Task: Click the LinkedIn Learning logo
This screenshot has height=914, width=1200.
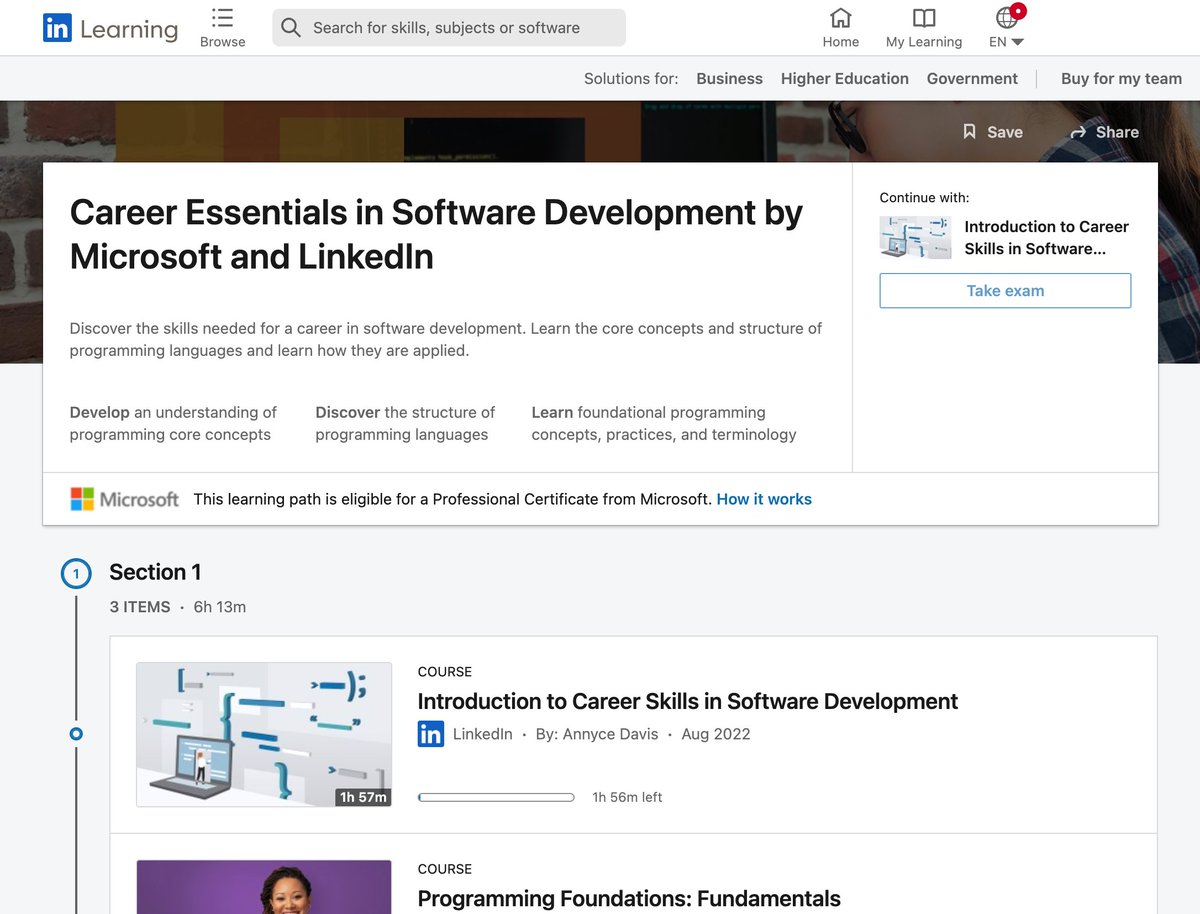Action: click(x=110, y=29)
